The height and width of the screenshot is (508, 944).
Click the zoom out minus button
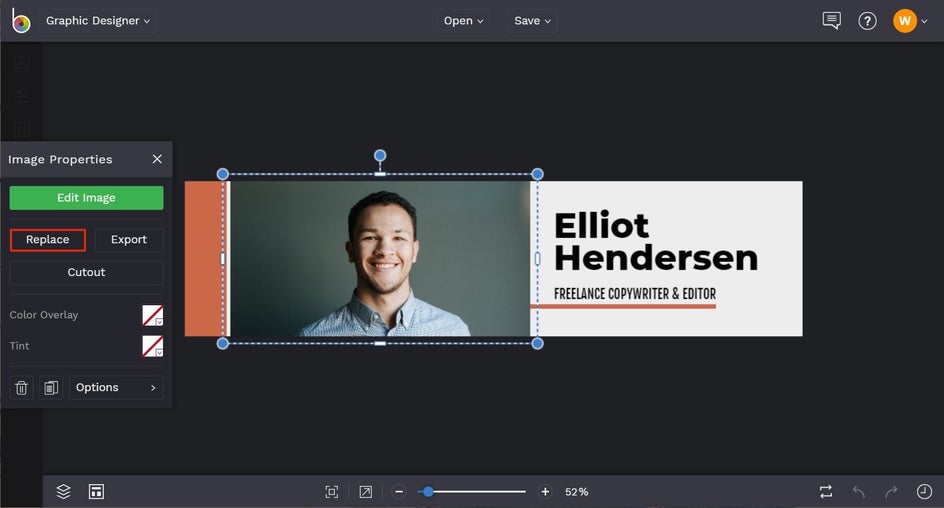(x=399, y=492)
